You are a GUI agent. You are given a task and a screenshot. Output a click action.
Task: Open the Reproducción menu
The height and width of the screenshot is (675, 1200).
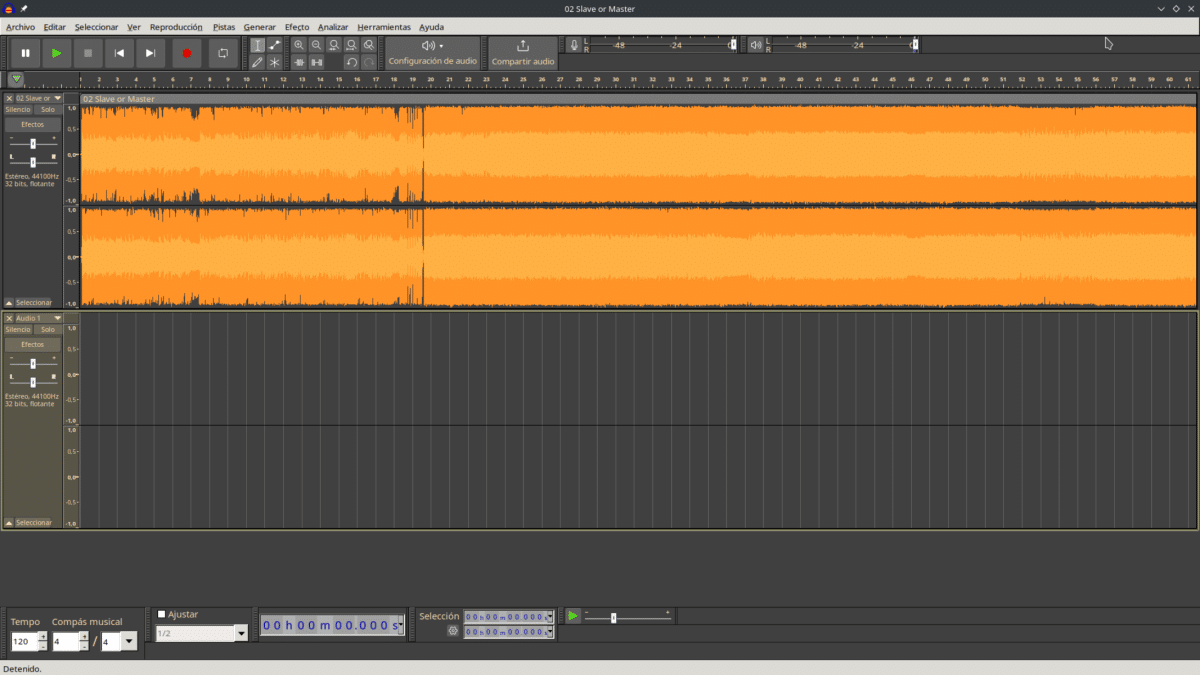(176, 27)
